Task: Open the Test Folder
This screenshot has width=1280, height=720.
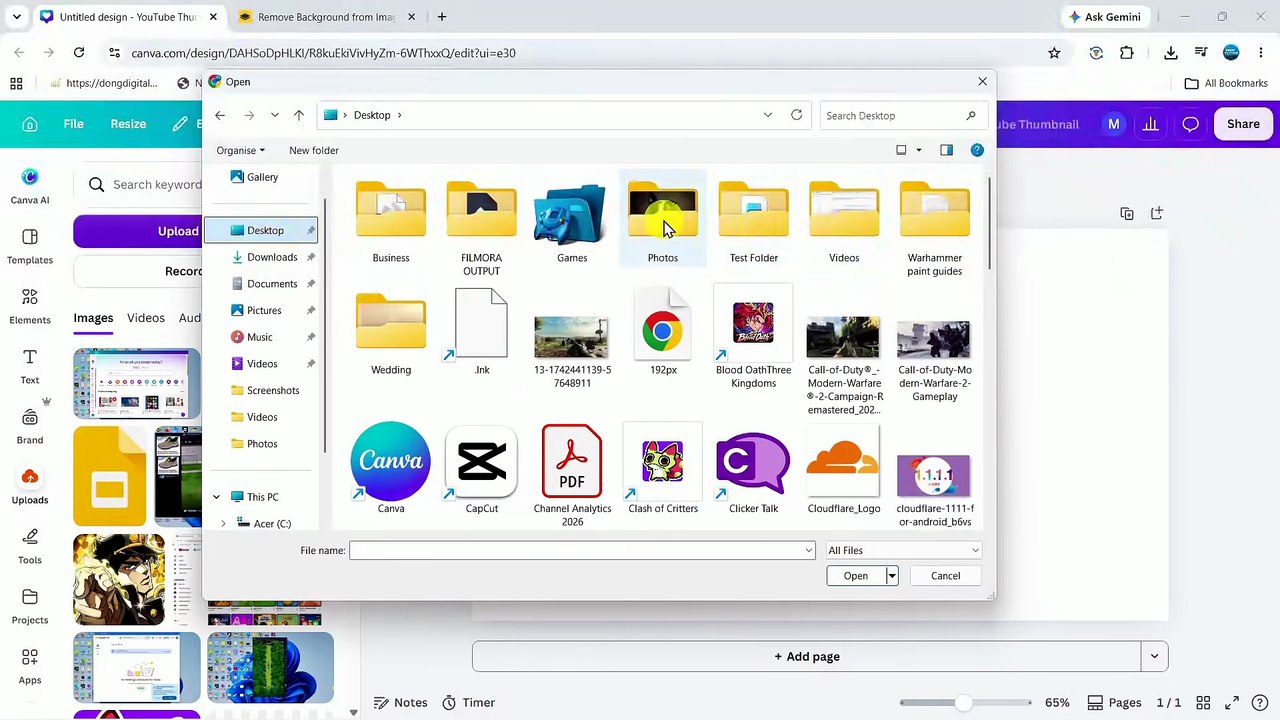Action: point(753,221)
